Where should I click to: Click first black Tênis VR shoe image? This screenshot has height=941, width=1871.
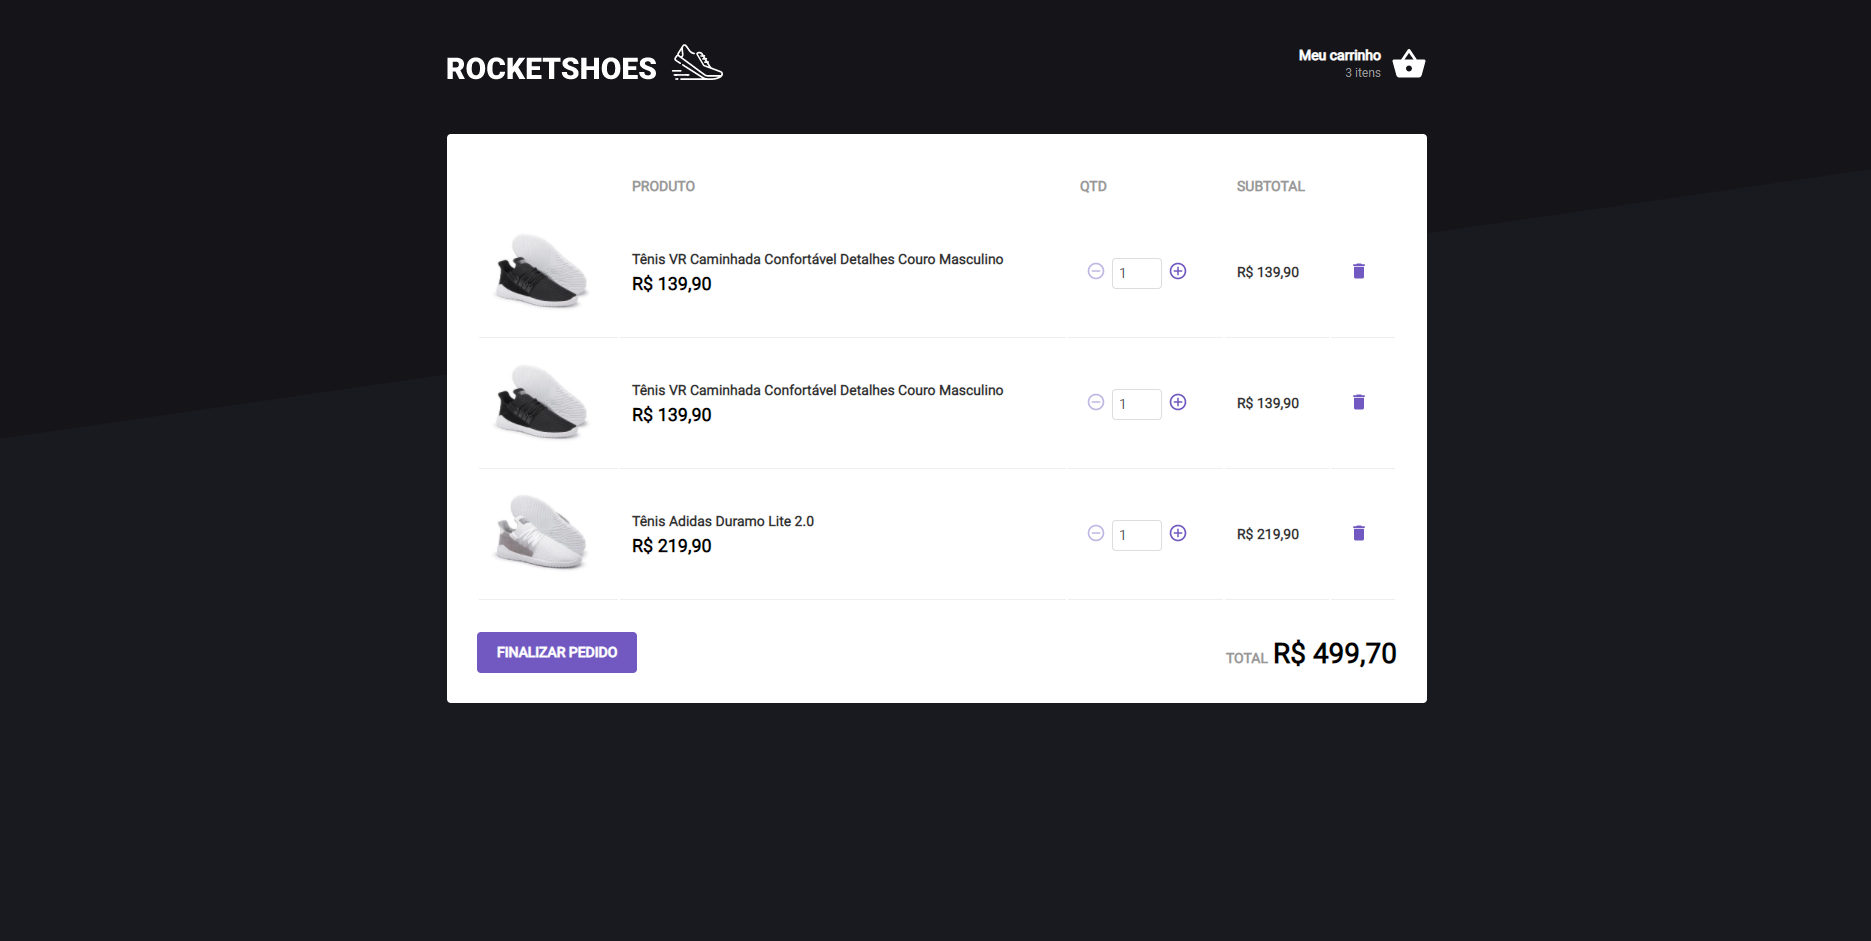click(x=541, y=271)
